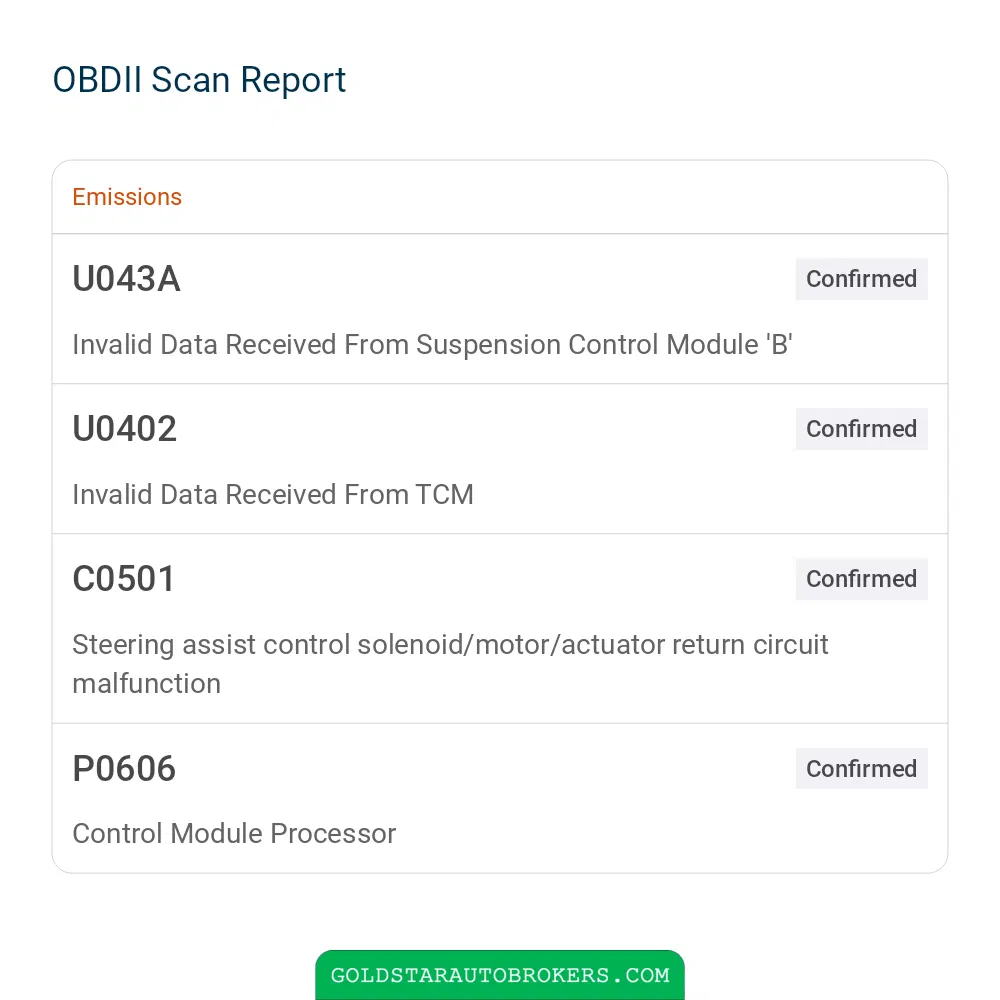Image resolution: width=1000 pixels, height=1000 pixels.
Task: Select the Invalid Data Received From TCM text
Action: tap(273, 495)
